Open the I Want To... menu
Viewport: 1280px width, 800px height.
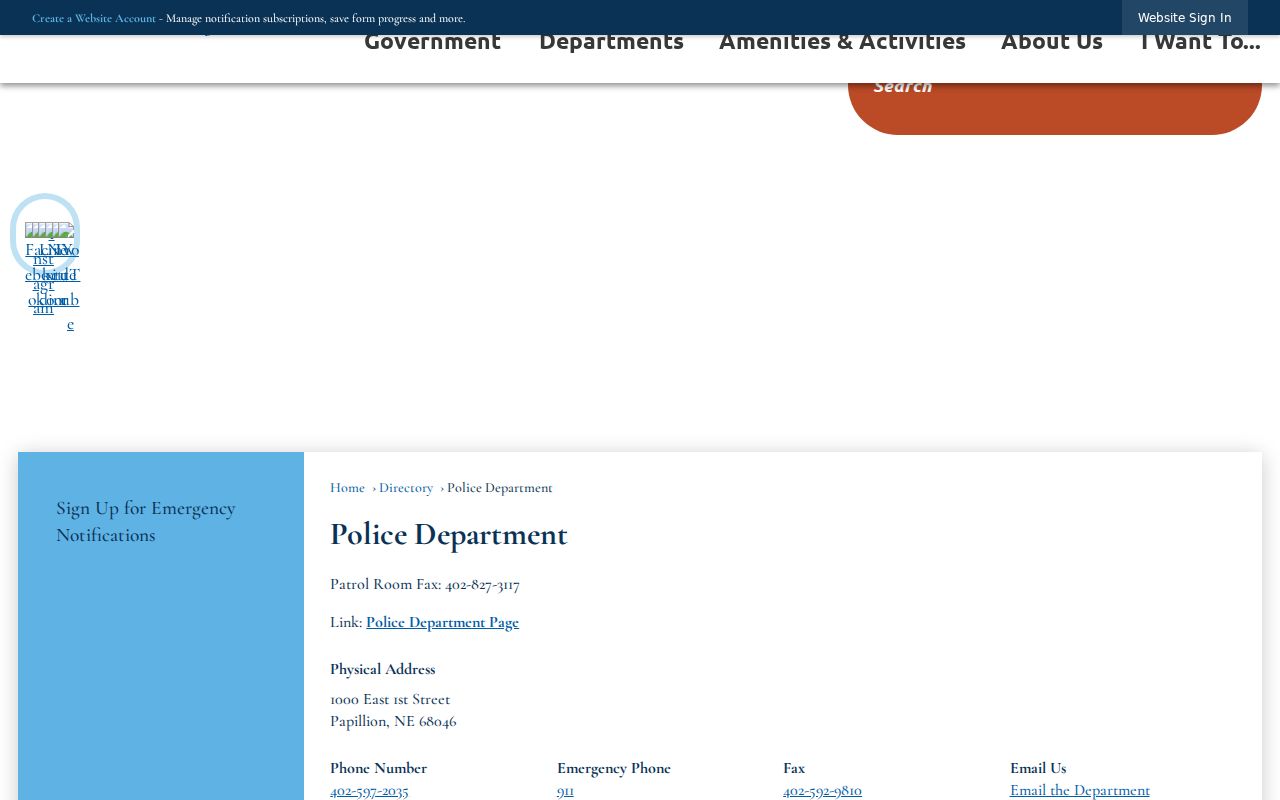tap(1200, 42)
